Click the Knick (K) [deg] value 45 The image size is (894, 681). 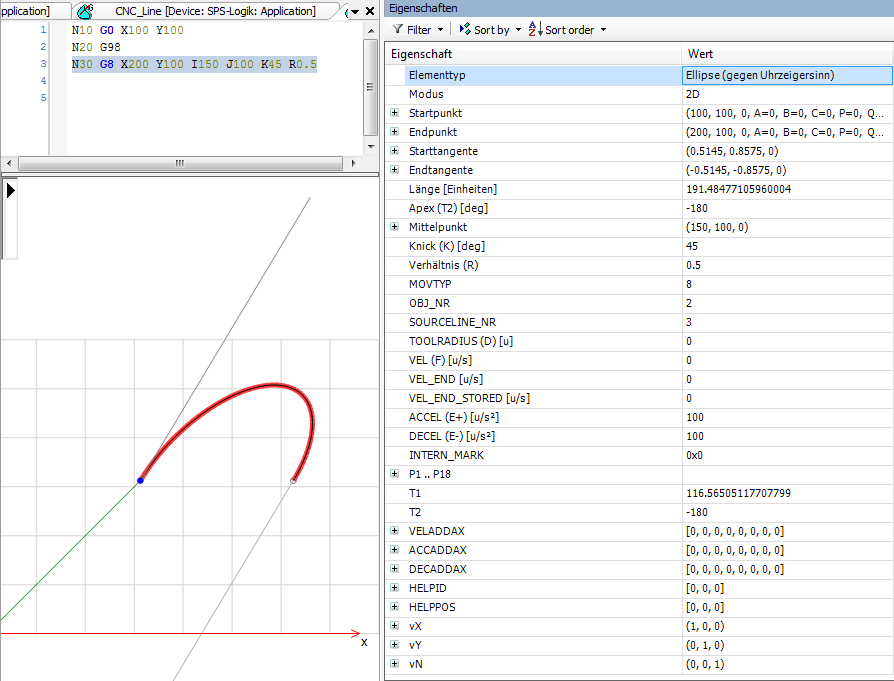[787, 246]
